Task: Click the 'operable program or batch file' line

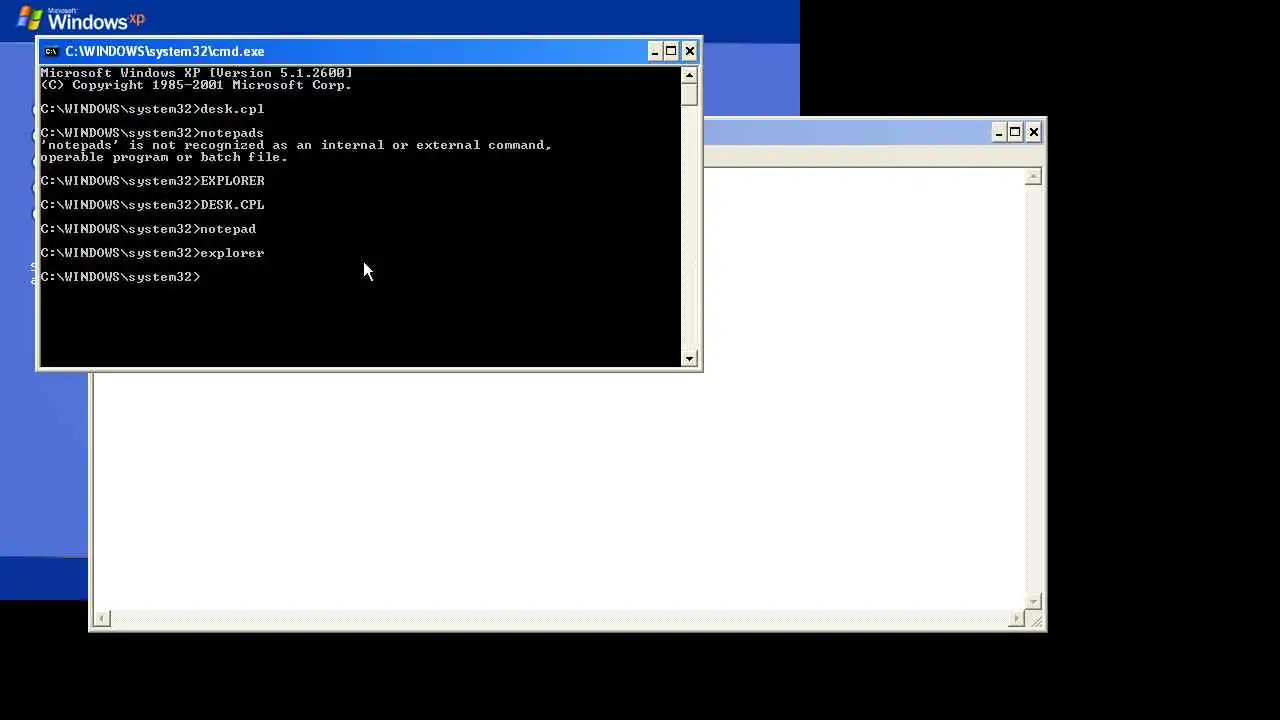Action: tap(164, 157)
